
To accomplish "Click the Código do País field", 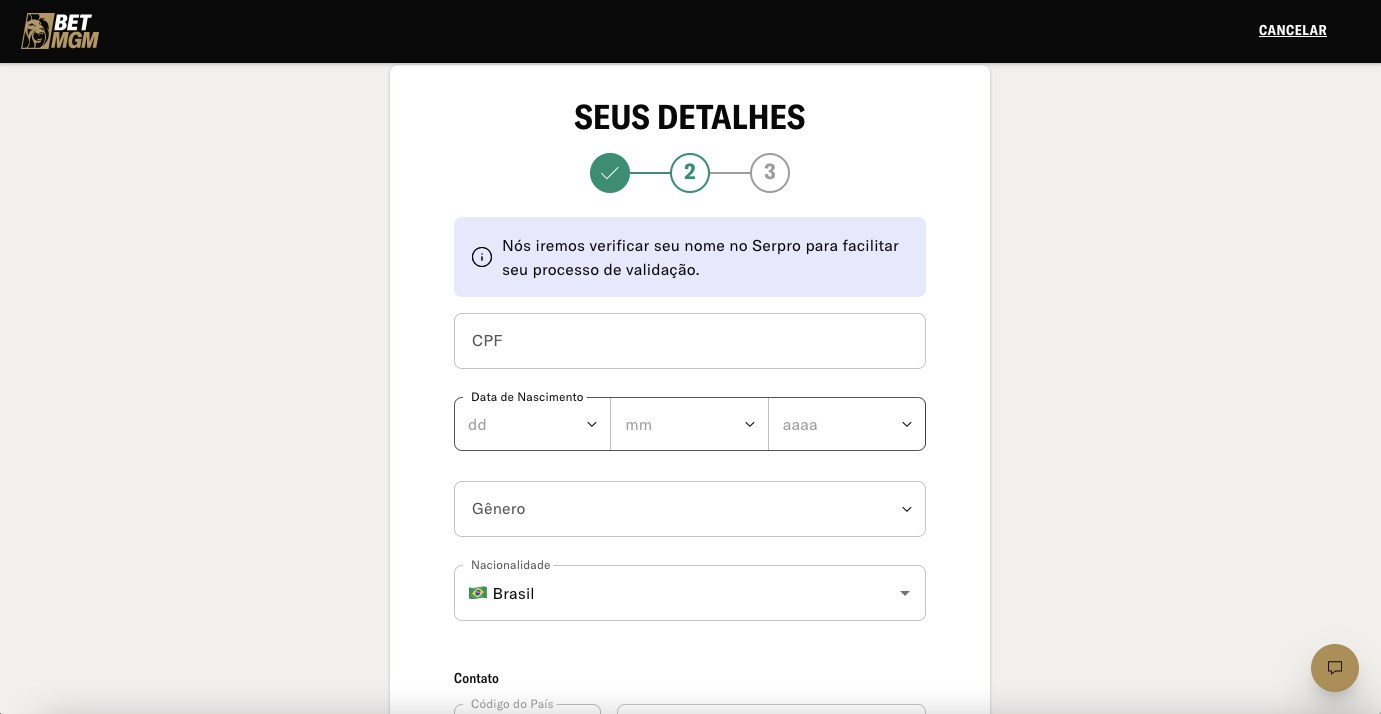I will pos(528,709).
